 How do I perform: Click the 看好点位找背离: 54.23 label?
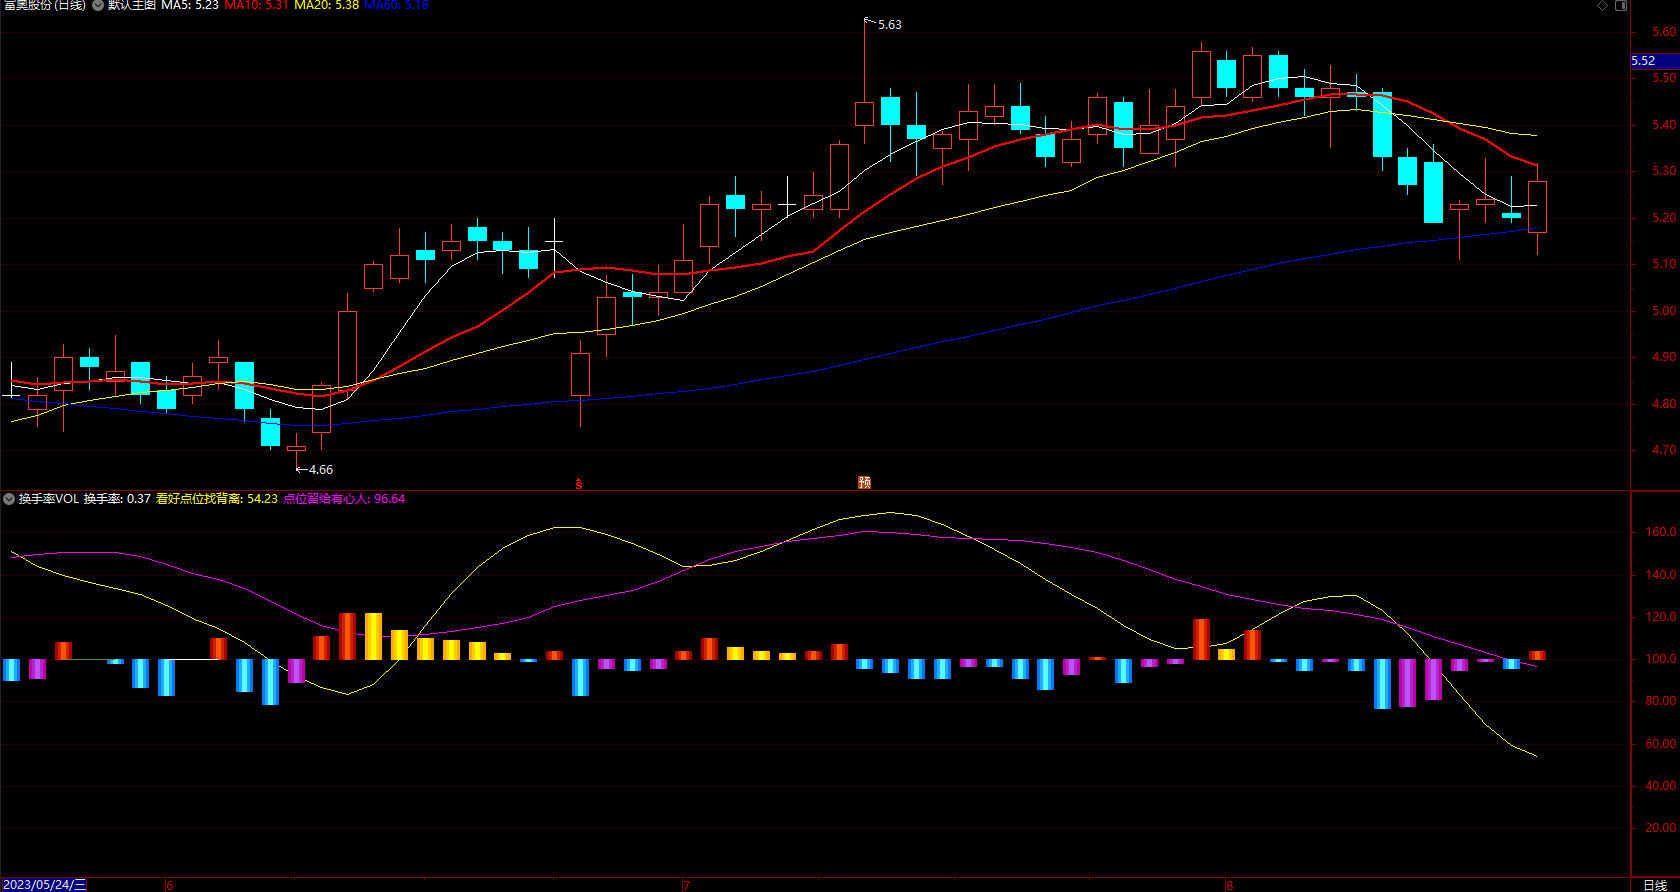[217, 499]
